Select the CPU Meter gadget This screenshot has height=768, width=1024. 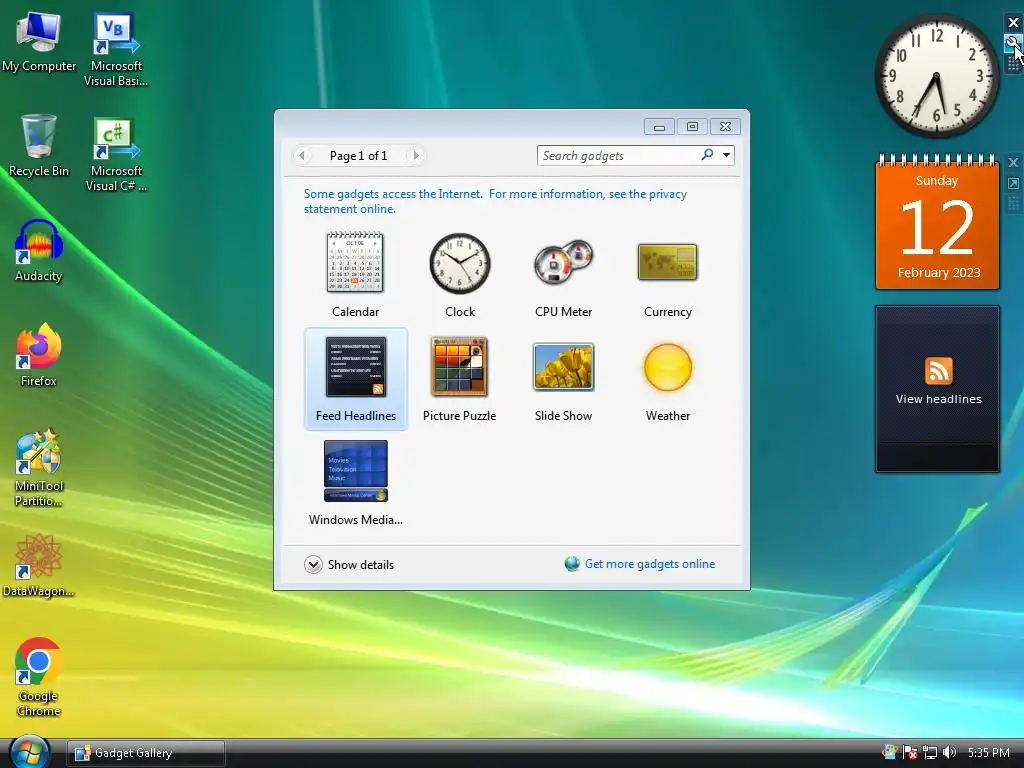(x=564, y=274)
